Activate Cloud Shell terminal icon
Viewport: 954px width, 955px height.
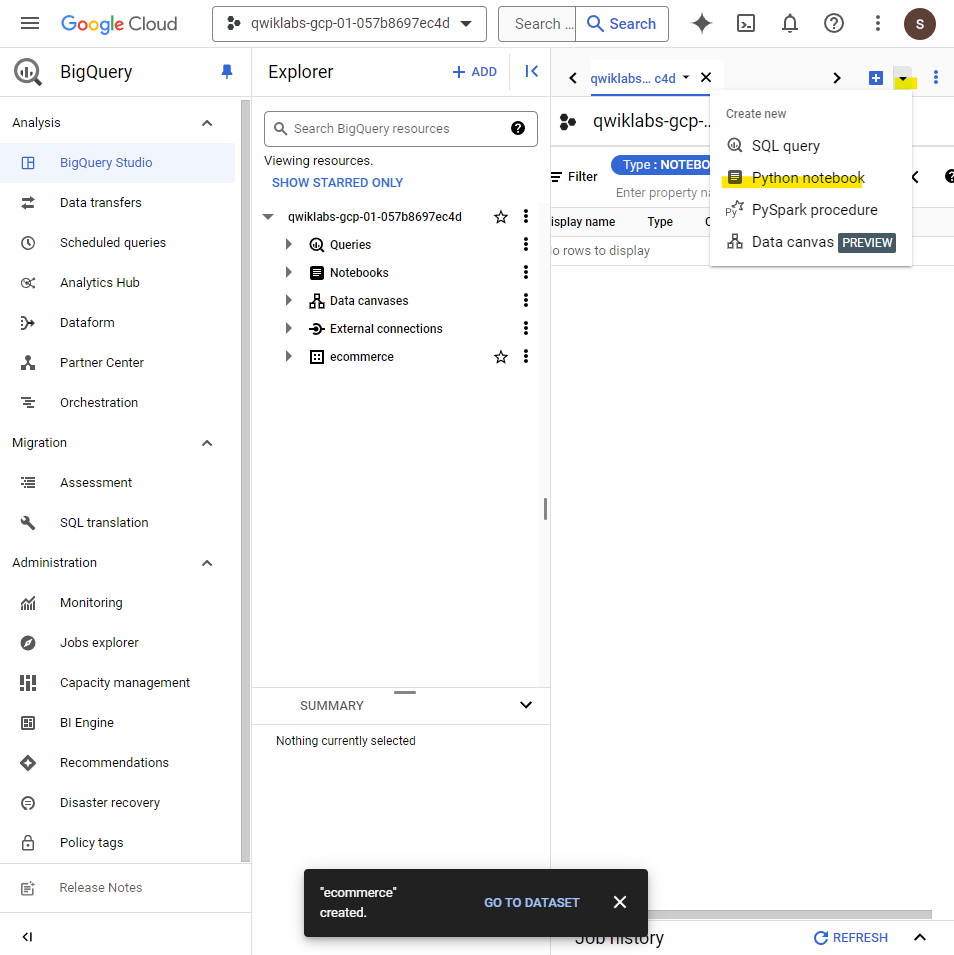pyautogui.click(x=746, y=24)
